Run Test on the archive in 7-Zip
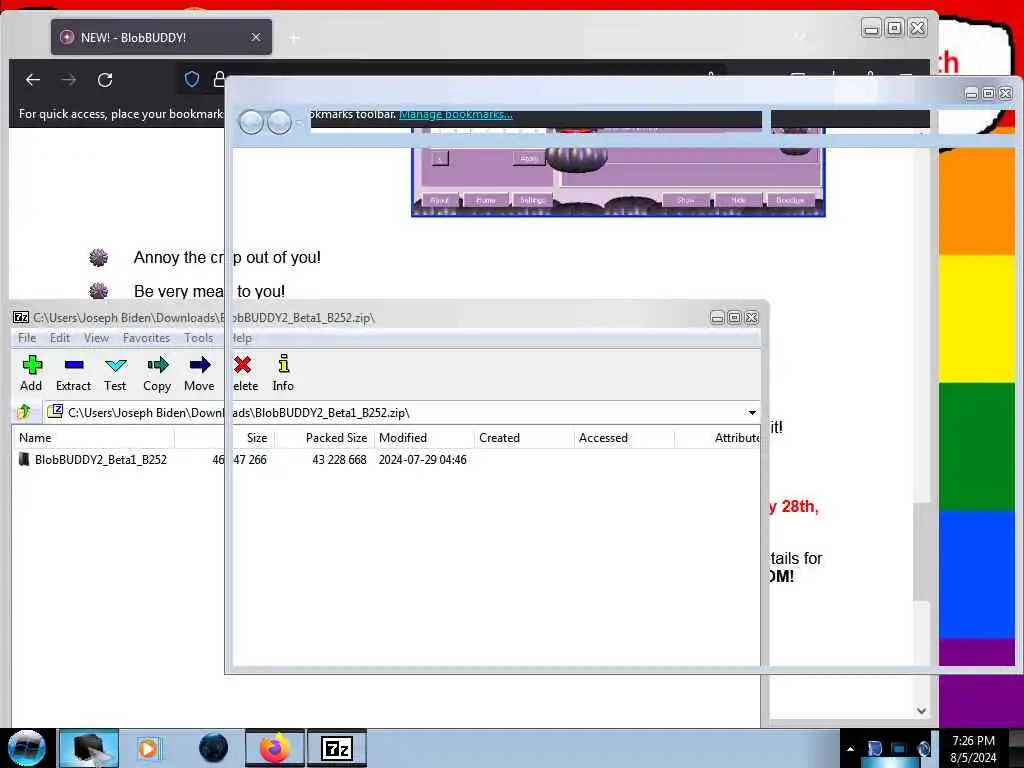The image size is (1024, 768). [116, 374]
